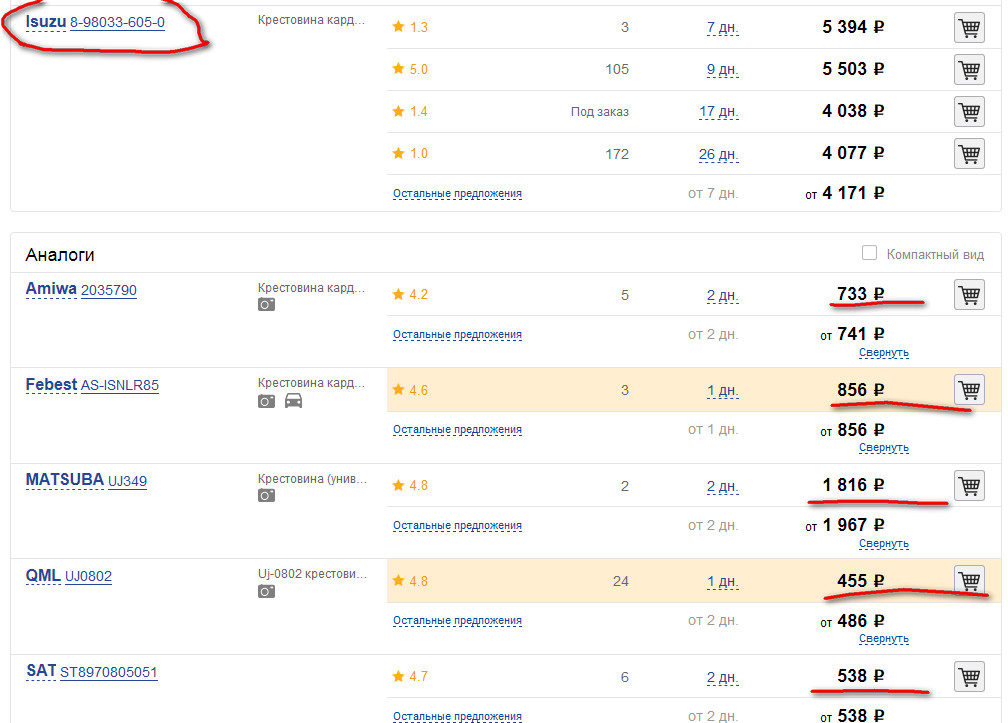Image resolution: width=1008 pixels, height=723 pixels.
Task: Click the 17 дн. delivery term link
Action: coord(719,112)
